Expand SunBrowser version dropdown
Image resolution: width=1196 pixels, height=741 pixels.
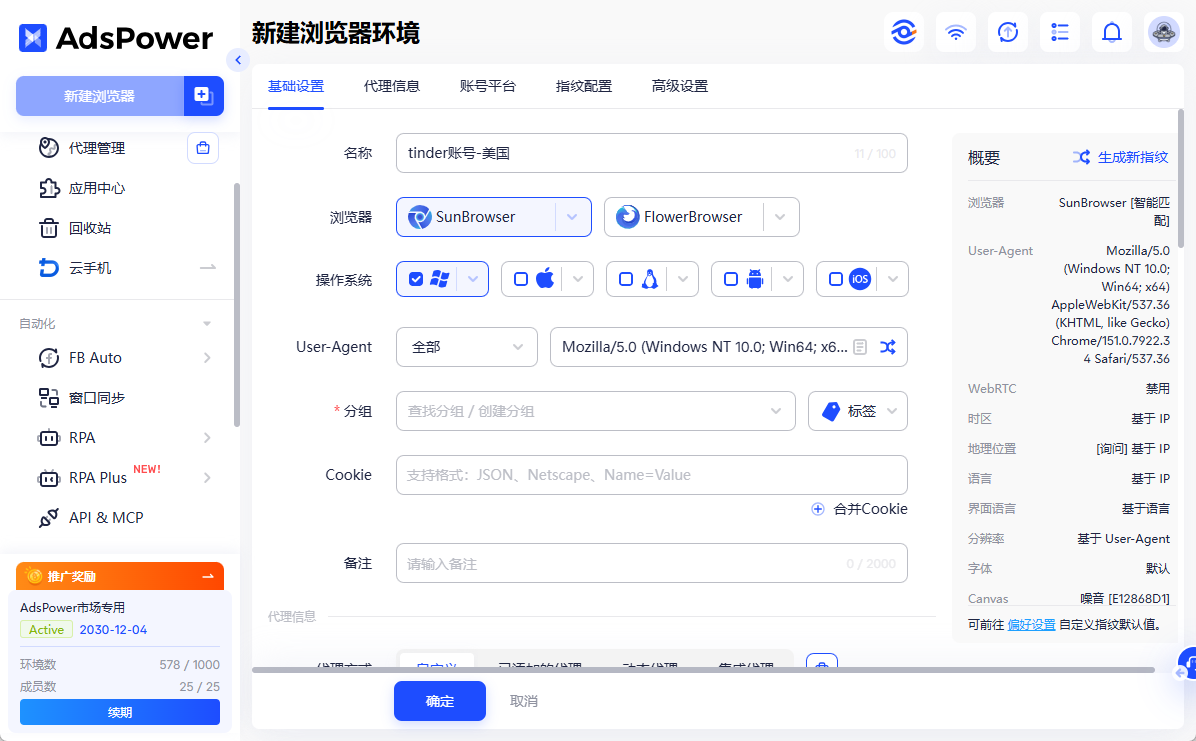(x=572, y=217)
